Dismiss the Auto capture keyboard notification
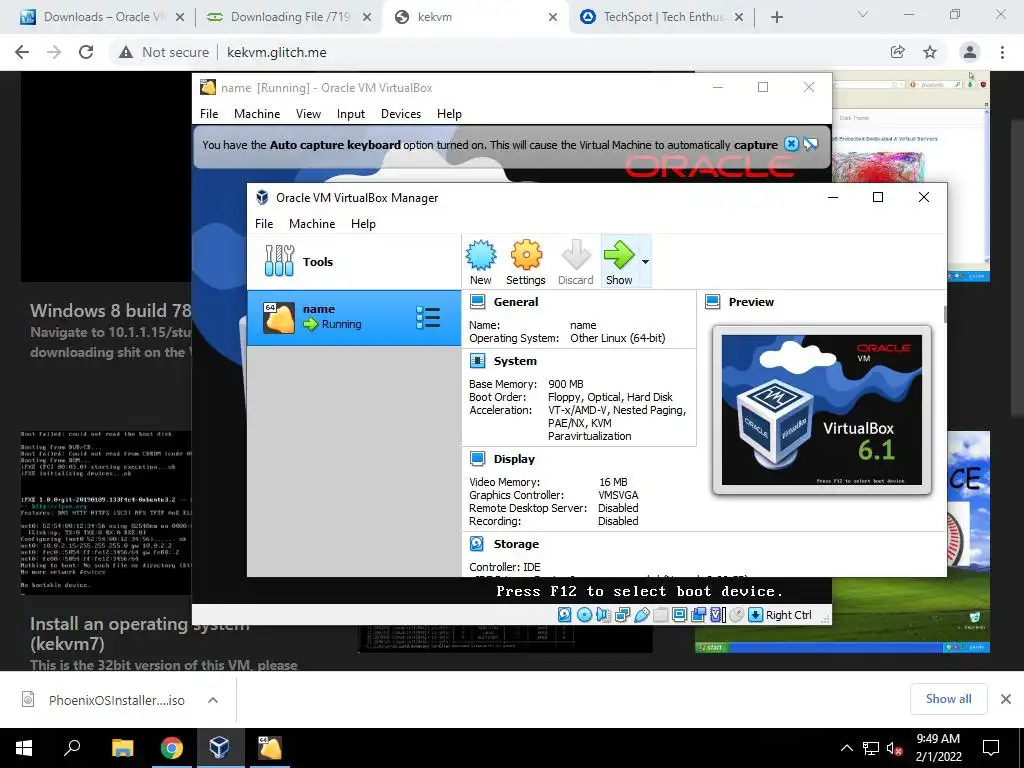Image resolution: width=1024 pixels, height=768 pixels. [x=791, y=144]
